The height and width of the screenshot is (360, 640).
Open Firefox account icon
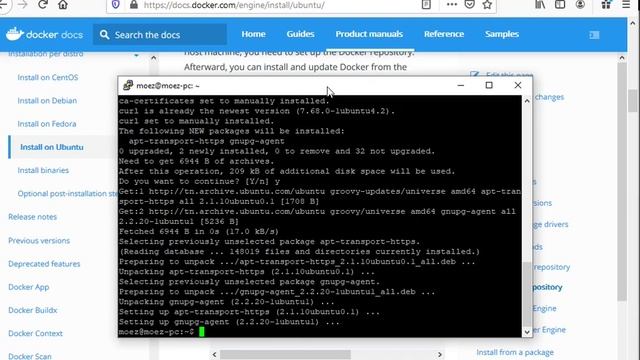(580, 5)
